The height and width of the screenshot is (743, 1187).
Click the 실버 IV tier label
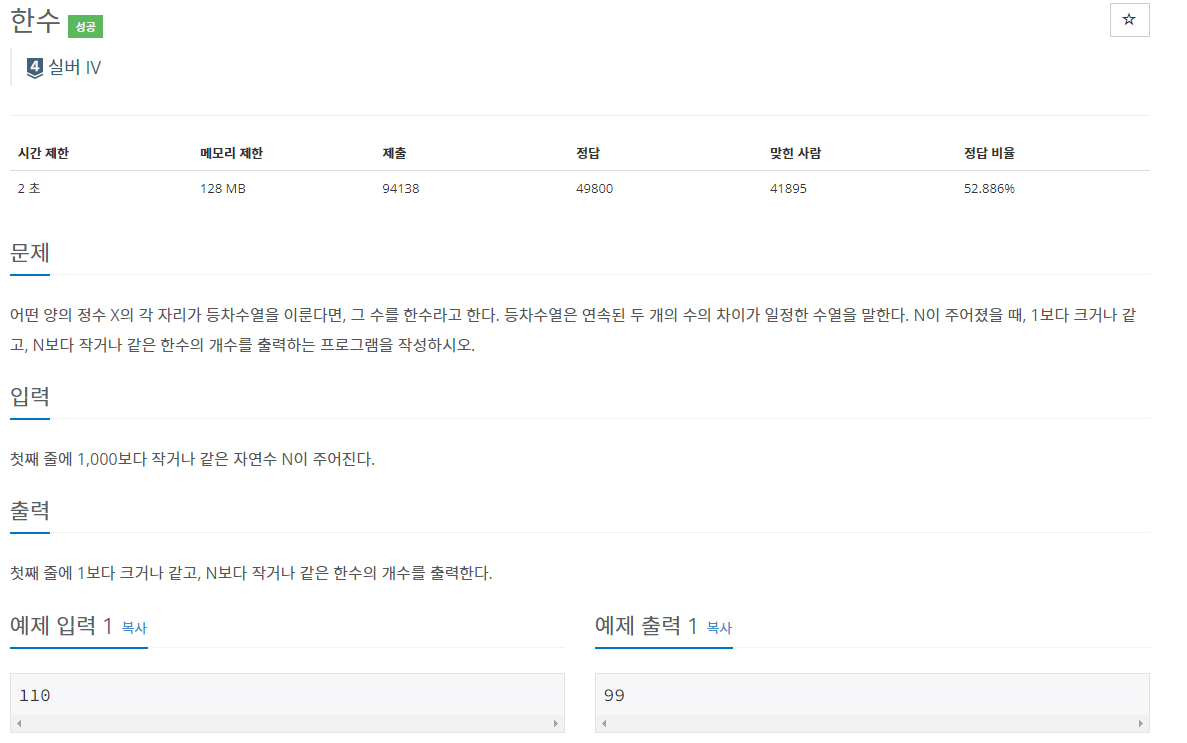[74, 67]
